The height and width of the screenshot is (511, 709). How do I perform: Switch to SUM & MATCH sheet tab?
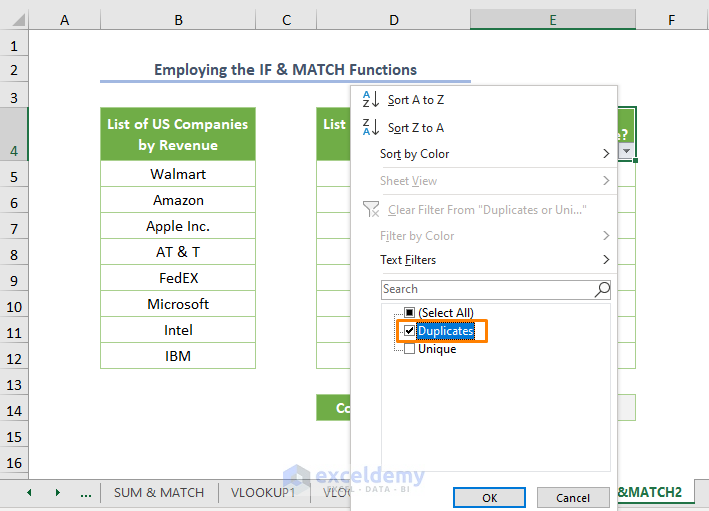pos(159,492)
